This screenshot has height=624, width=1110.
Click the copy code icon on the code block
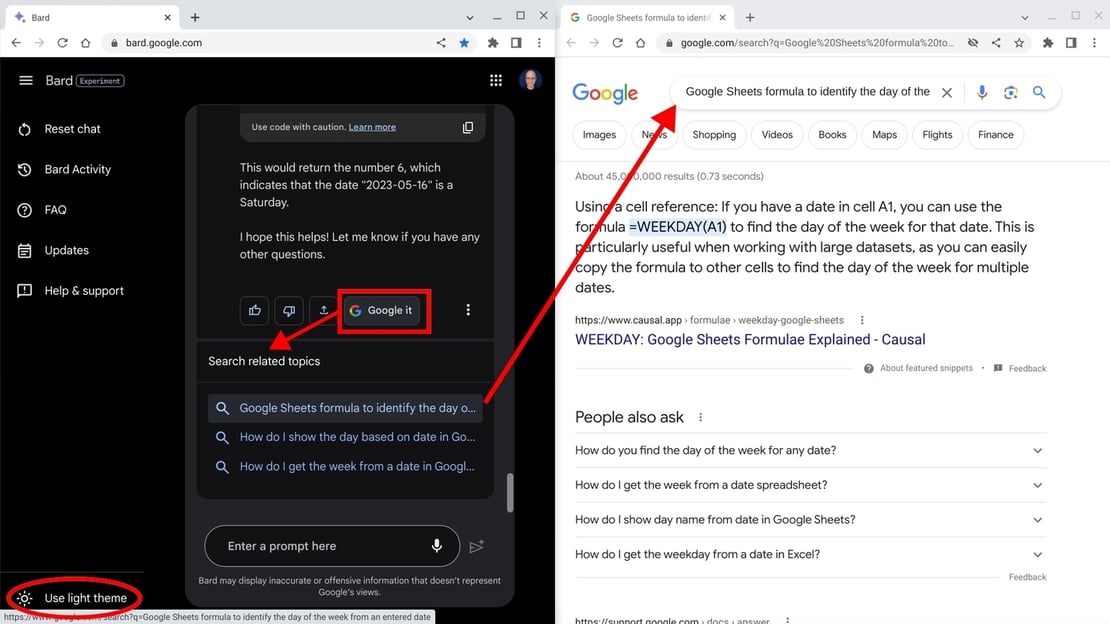coord(467,127)
